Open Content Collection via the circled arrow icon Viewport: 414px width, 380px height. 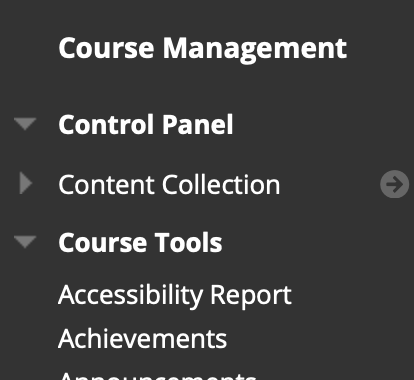click(x=394, y=184)
